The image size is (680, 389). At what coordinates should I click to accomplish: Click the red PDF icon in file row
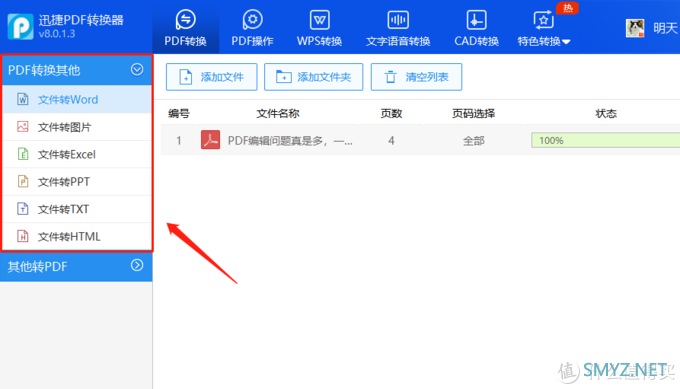tap(210, 140)
